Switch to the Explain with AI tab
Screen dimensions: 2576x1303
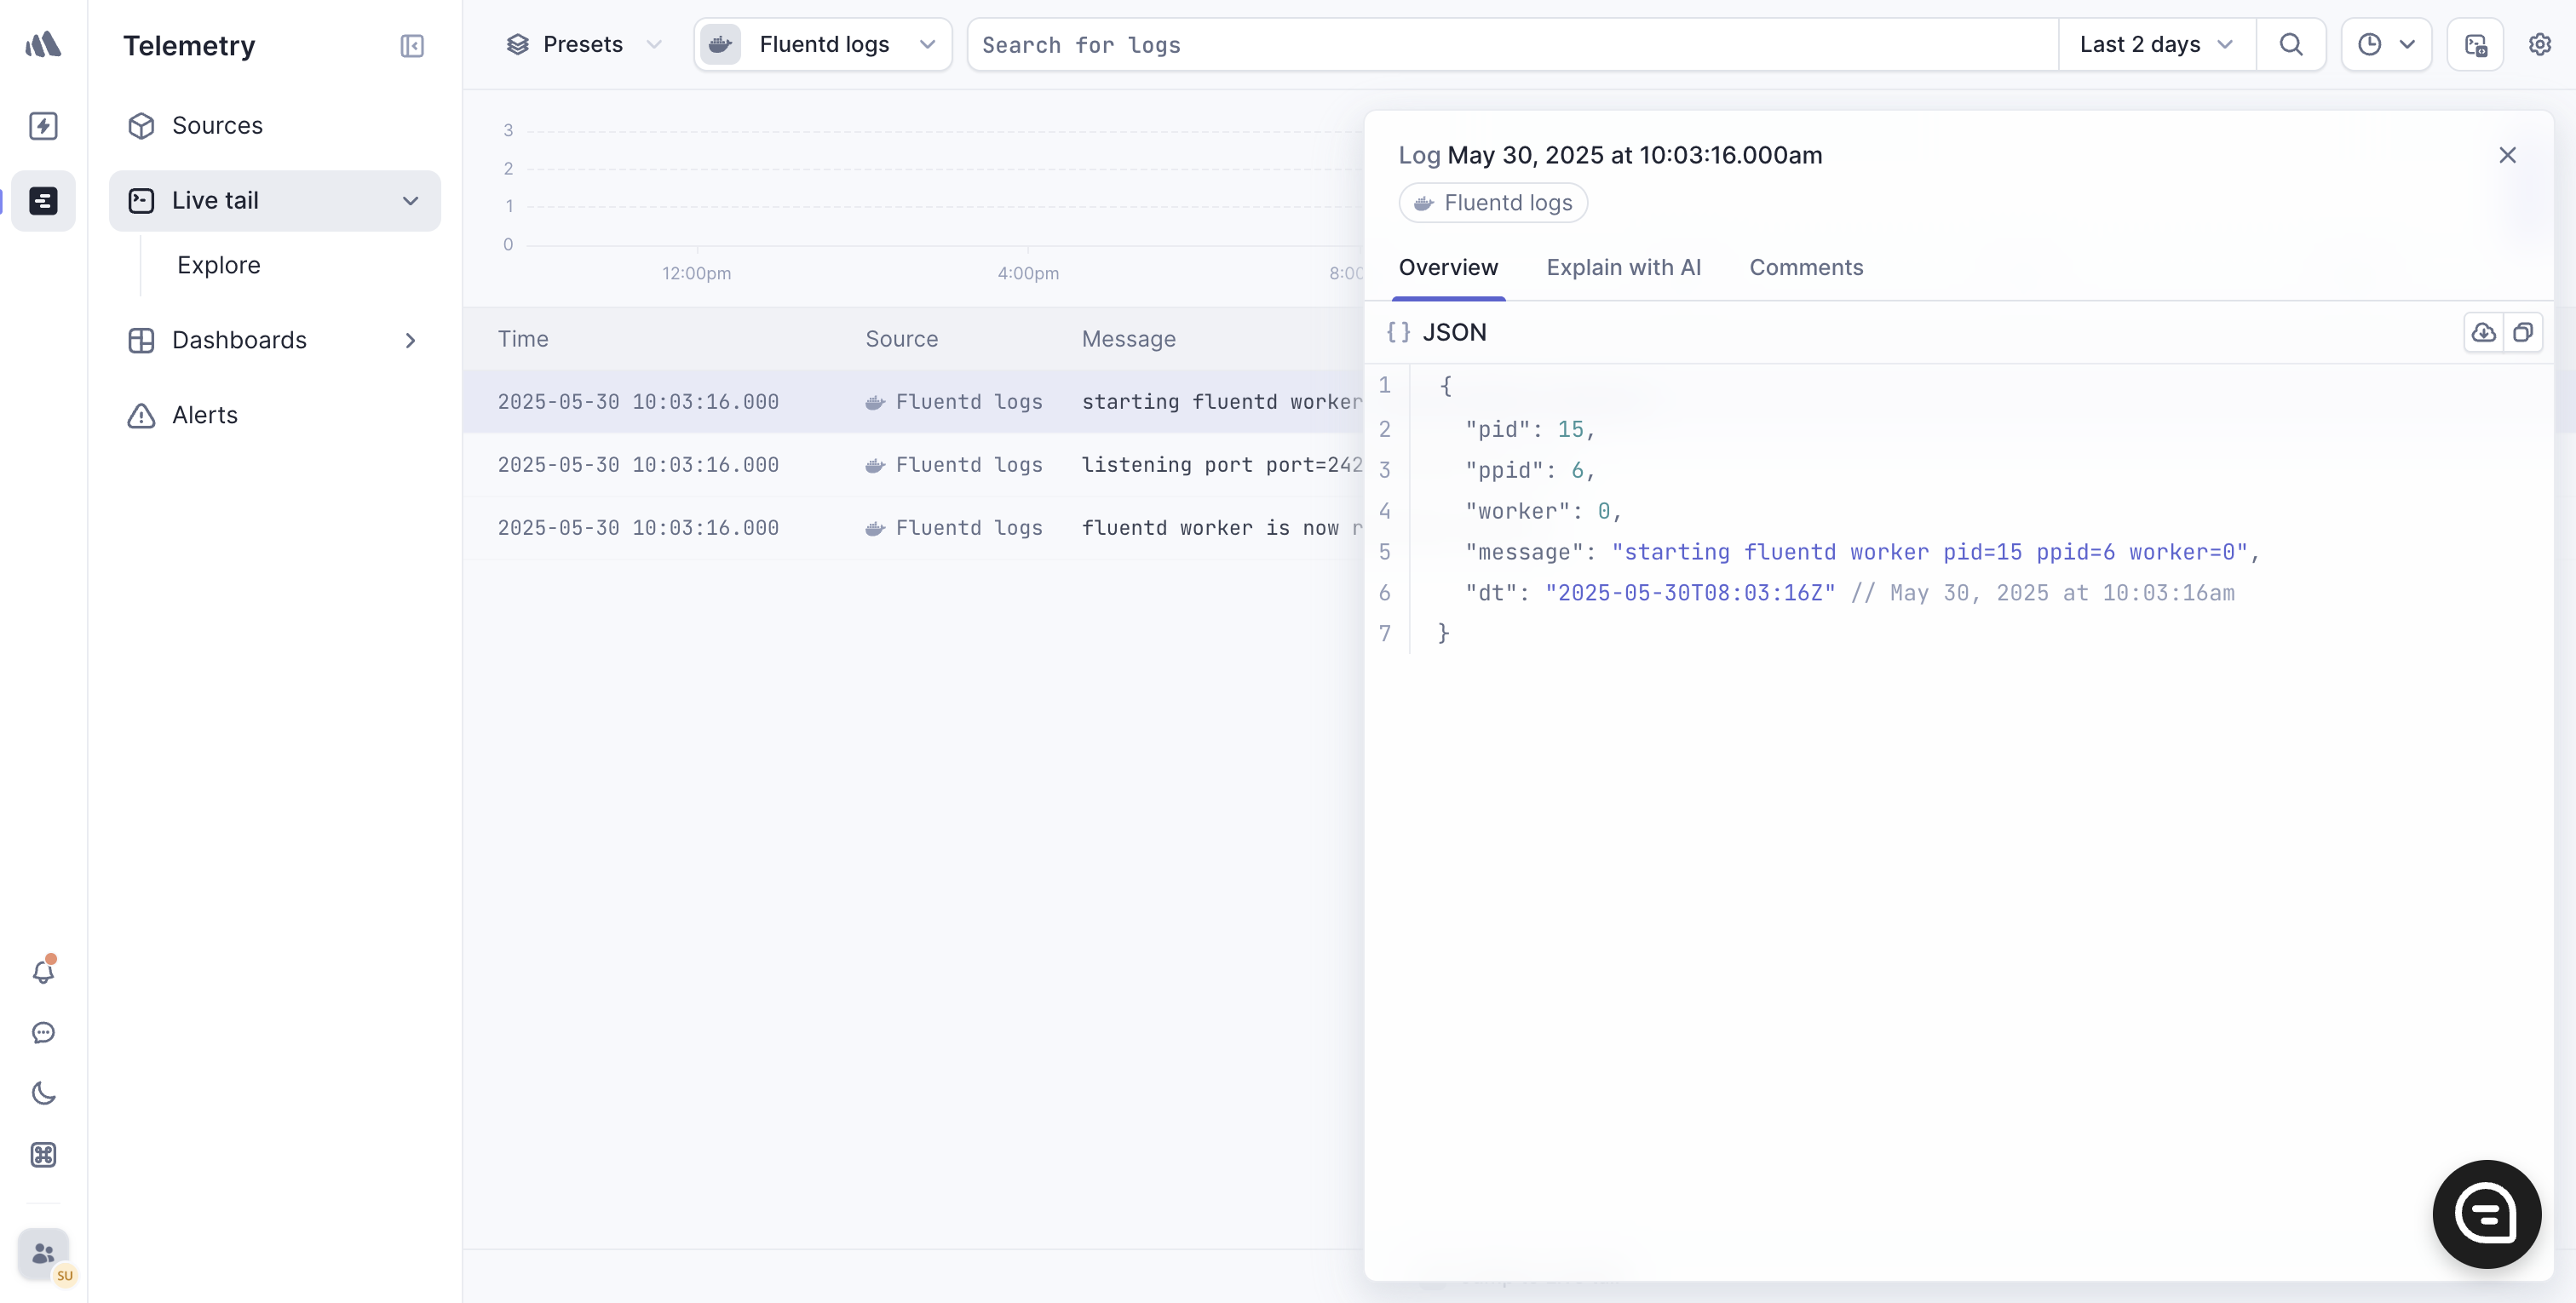pos(1623,267)
